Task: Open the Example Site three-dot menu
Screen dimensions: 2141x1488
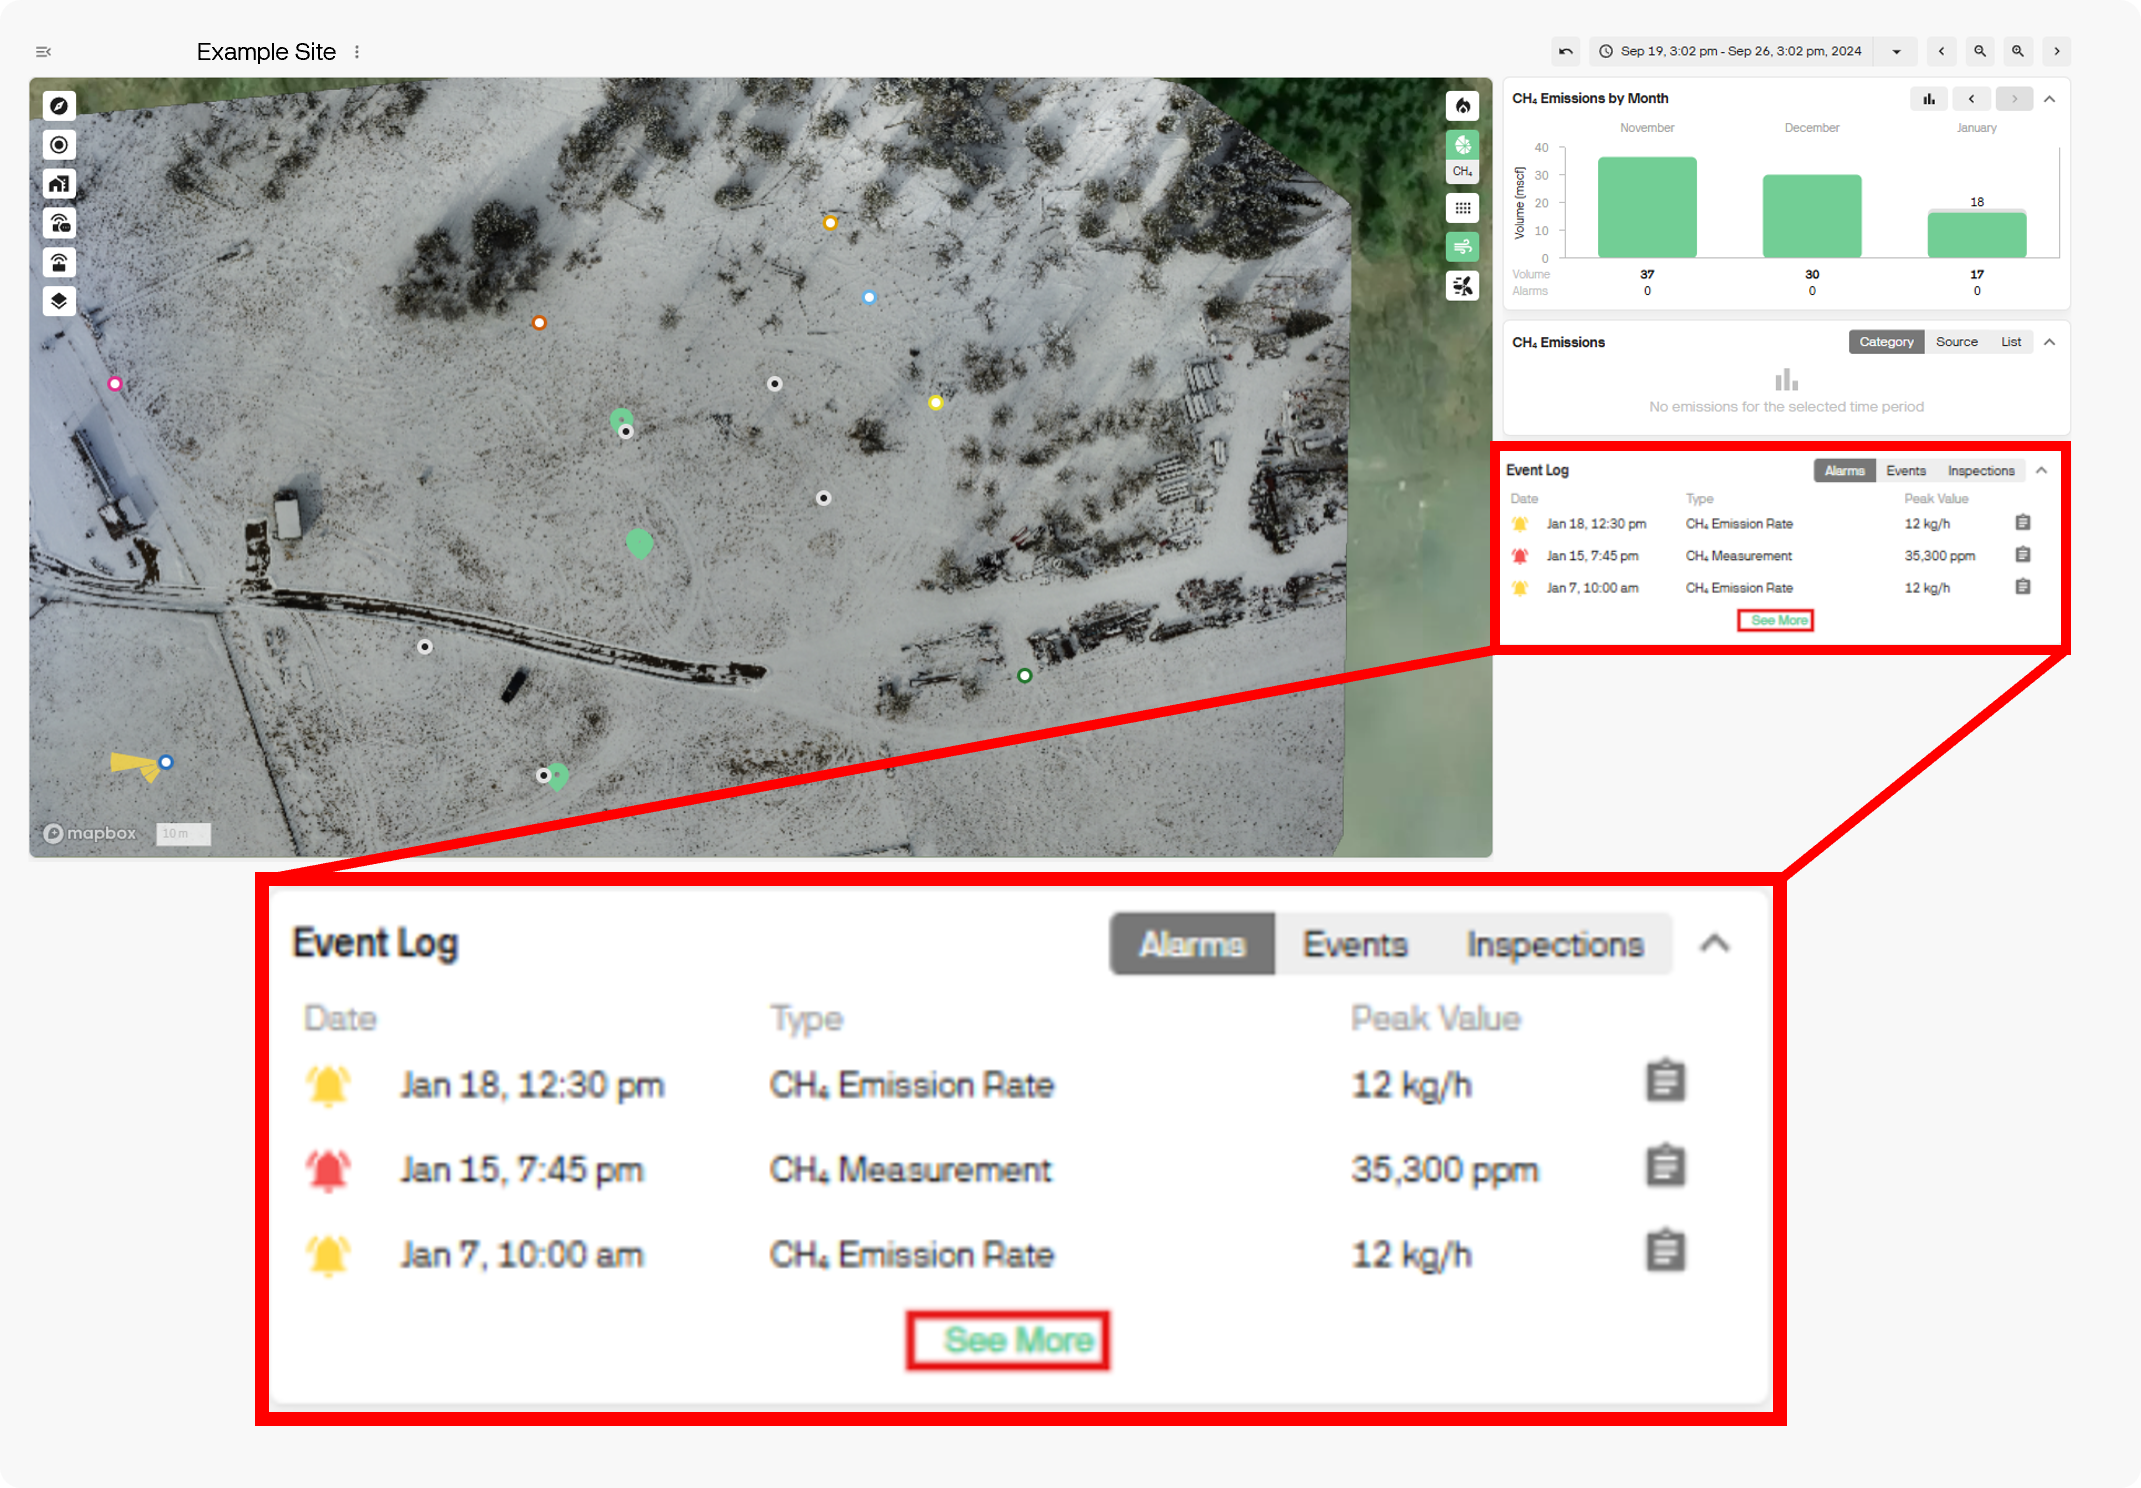Action: (357, 52)
